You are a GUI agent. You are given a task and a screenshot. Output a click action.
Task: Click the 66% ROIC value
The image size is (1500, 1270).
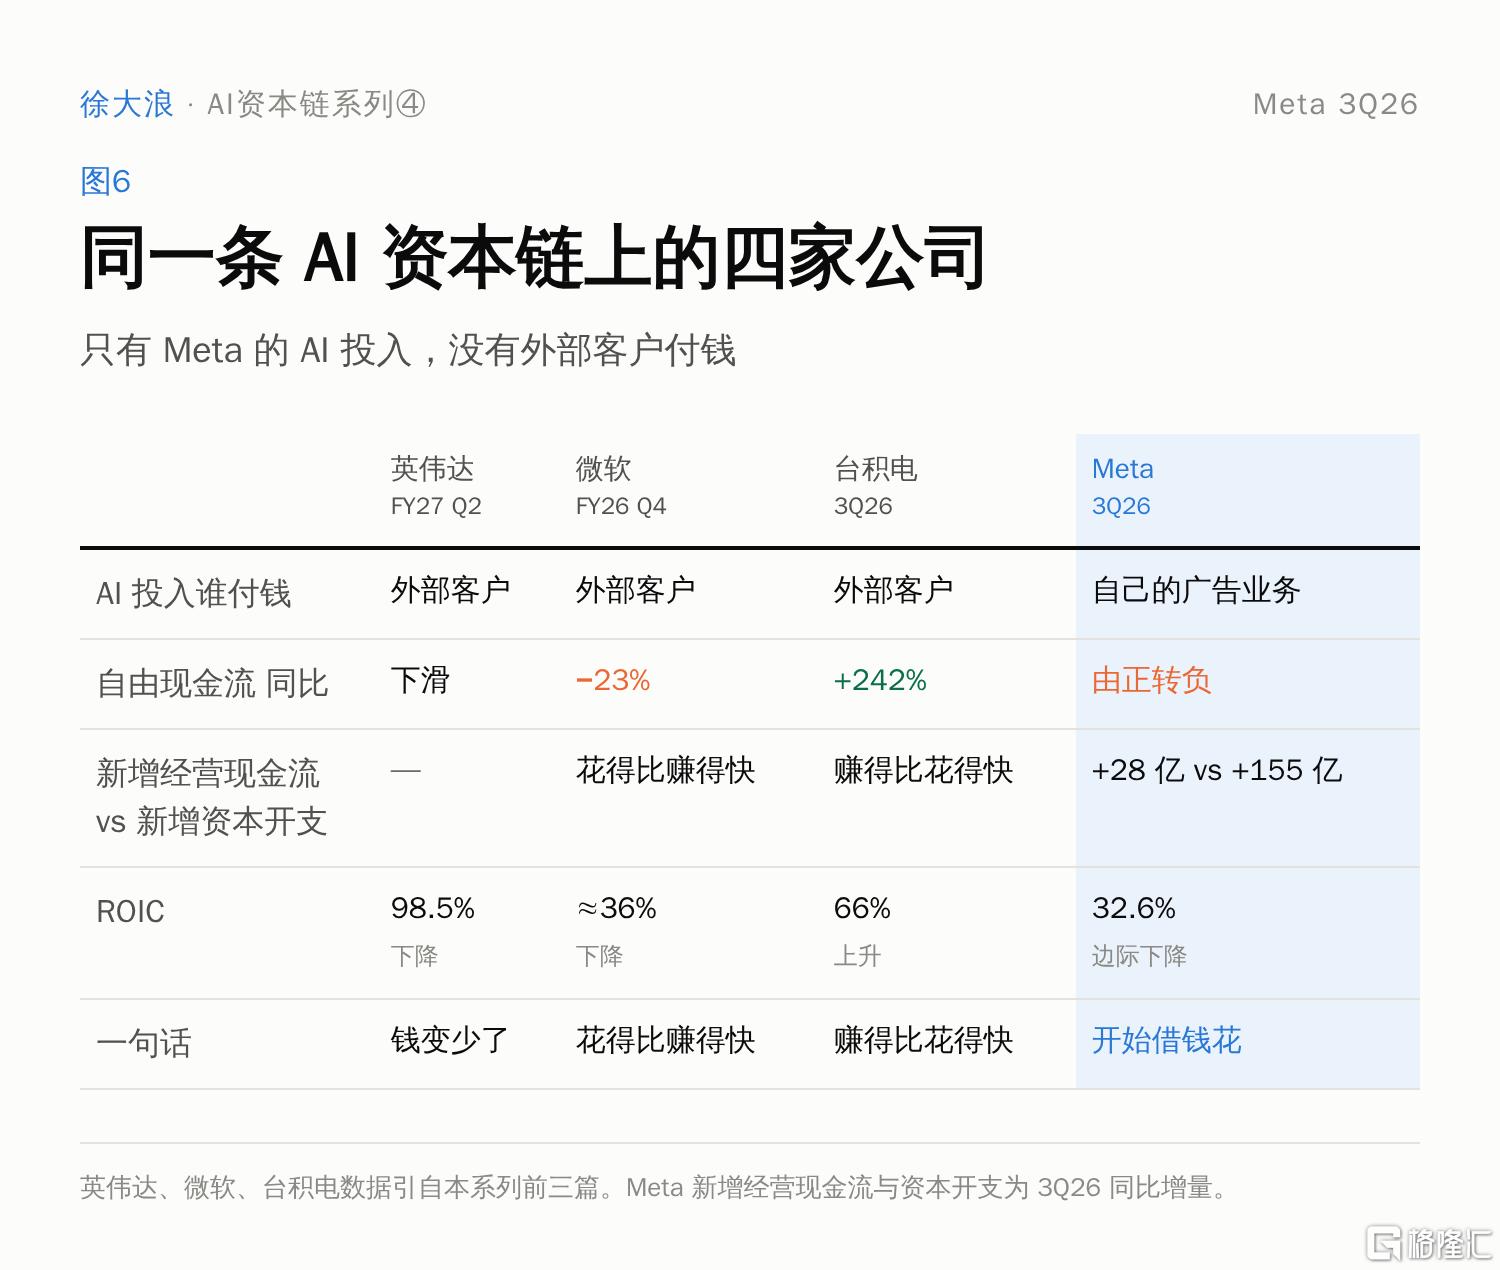click(862, 908)
